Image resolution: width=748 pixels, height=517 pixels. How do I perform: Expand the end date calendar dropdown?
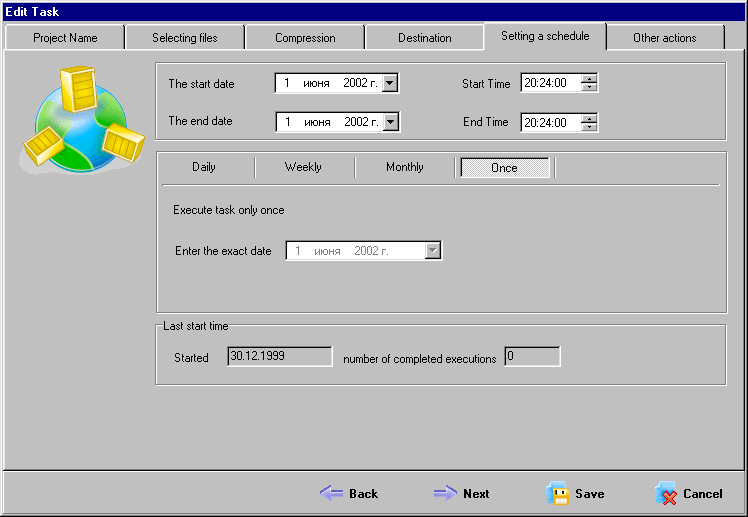click(x=391, y=122)
